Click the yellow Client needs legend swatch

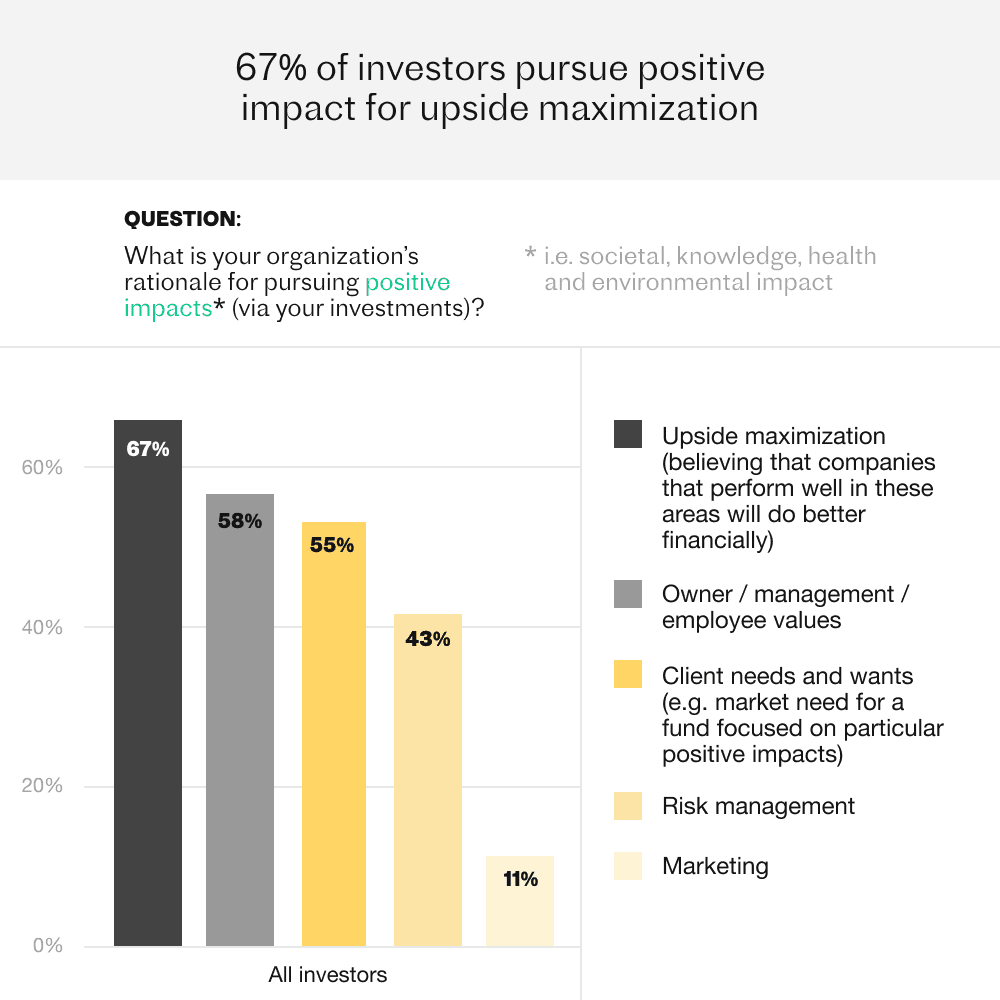click(x=628, y=674)
